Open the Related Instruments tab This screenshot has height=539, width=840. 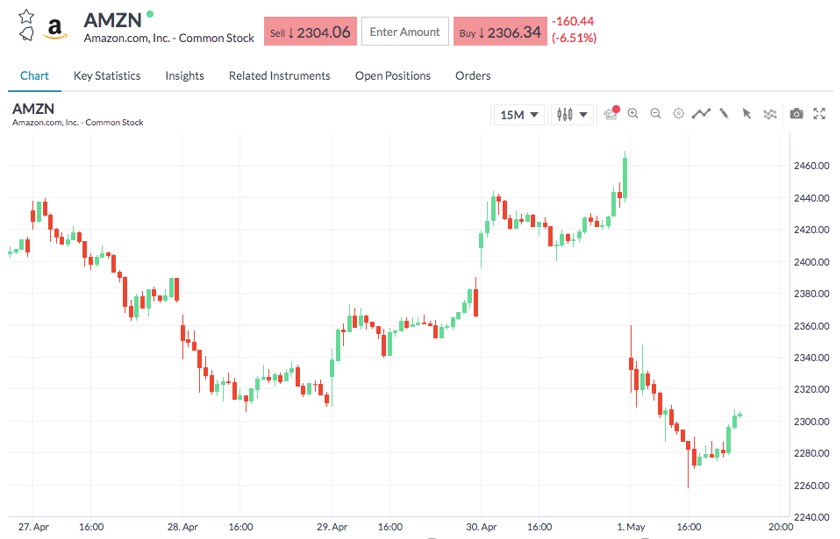[x=280, y=76]
